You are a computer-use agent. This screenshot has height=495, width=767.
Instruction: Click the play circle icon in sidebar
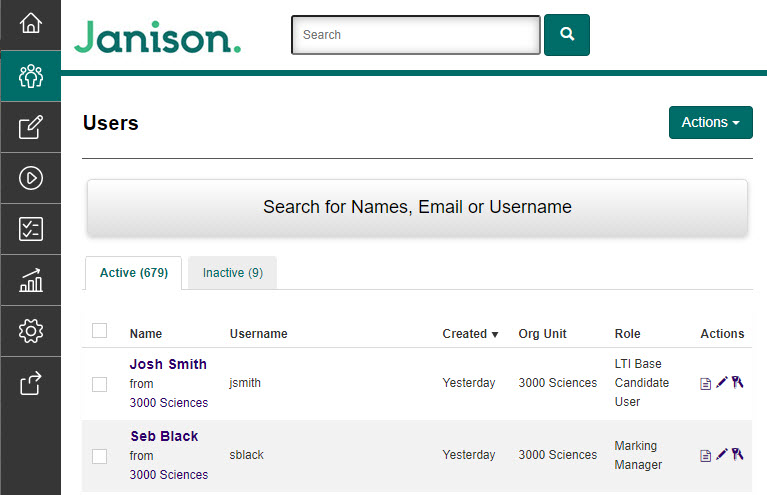coord(30,178)
